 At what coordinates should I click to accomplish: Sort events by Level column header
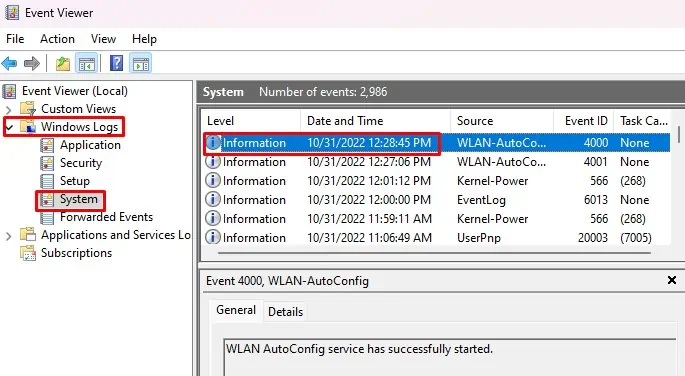click(x=251, y=121)
